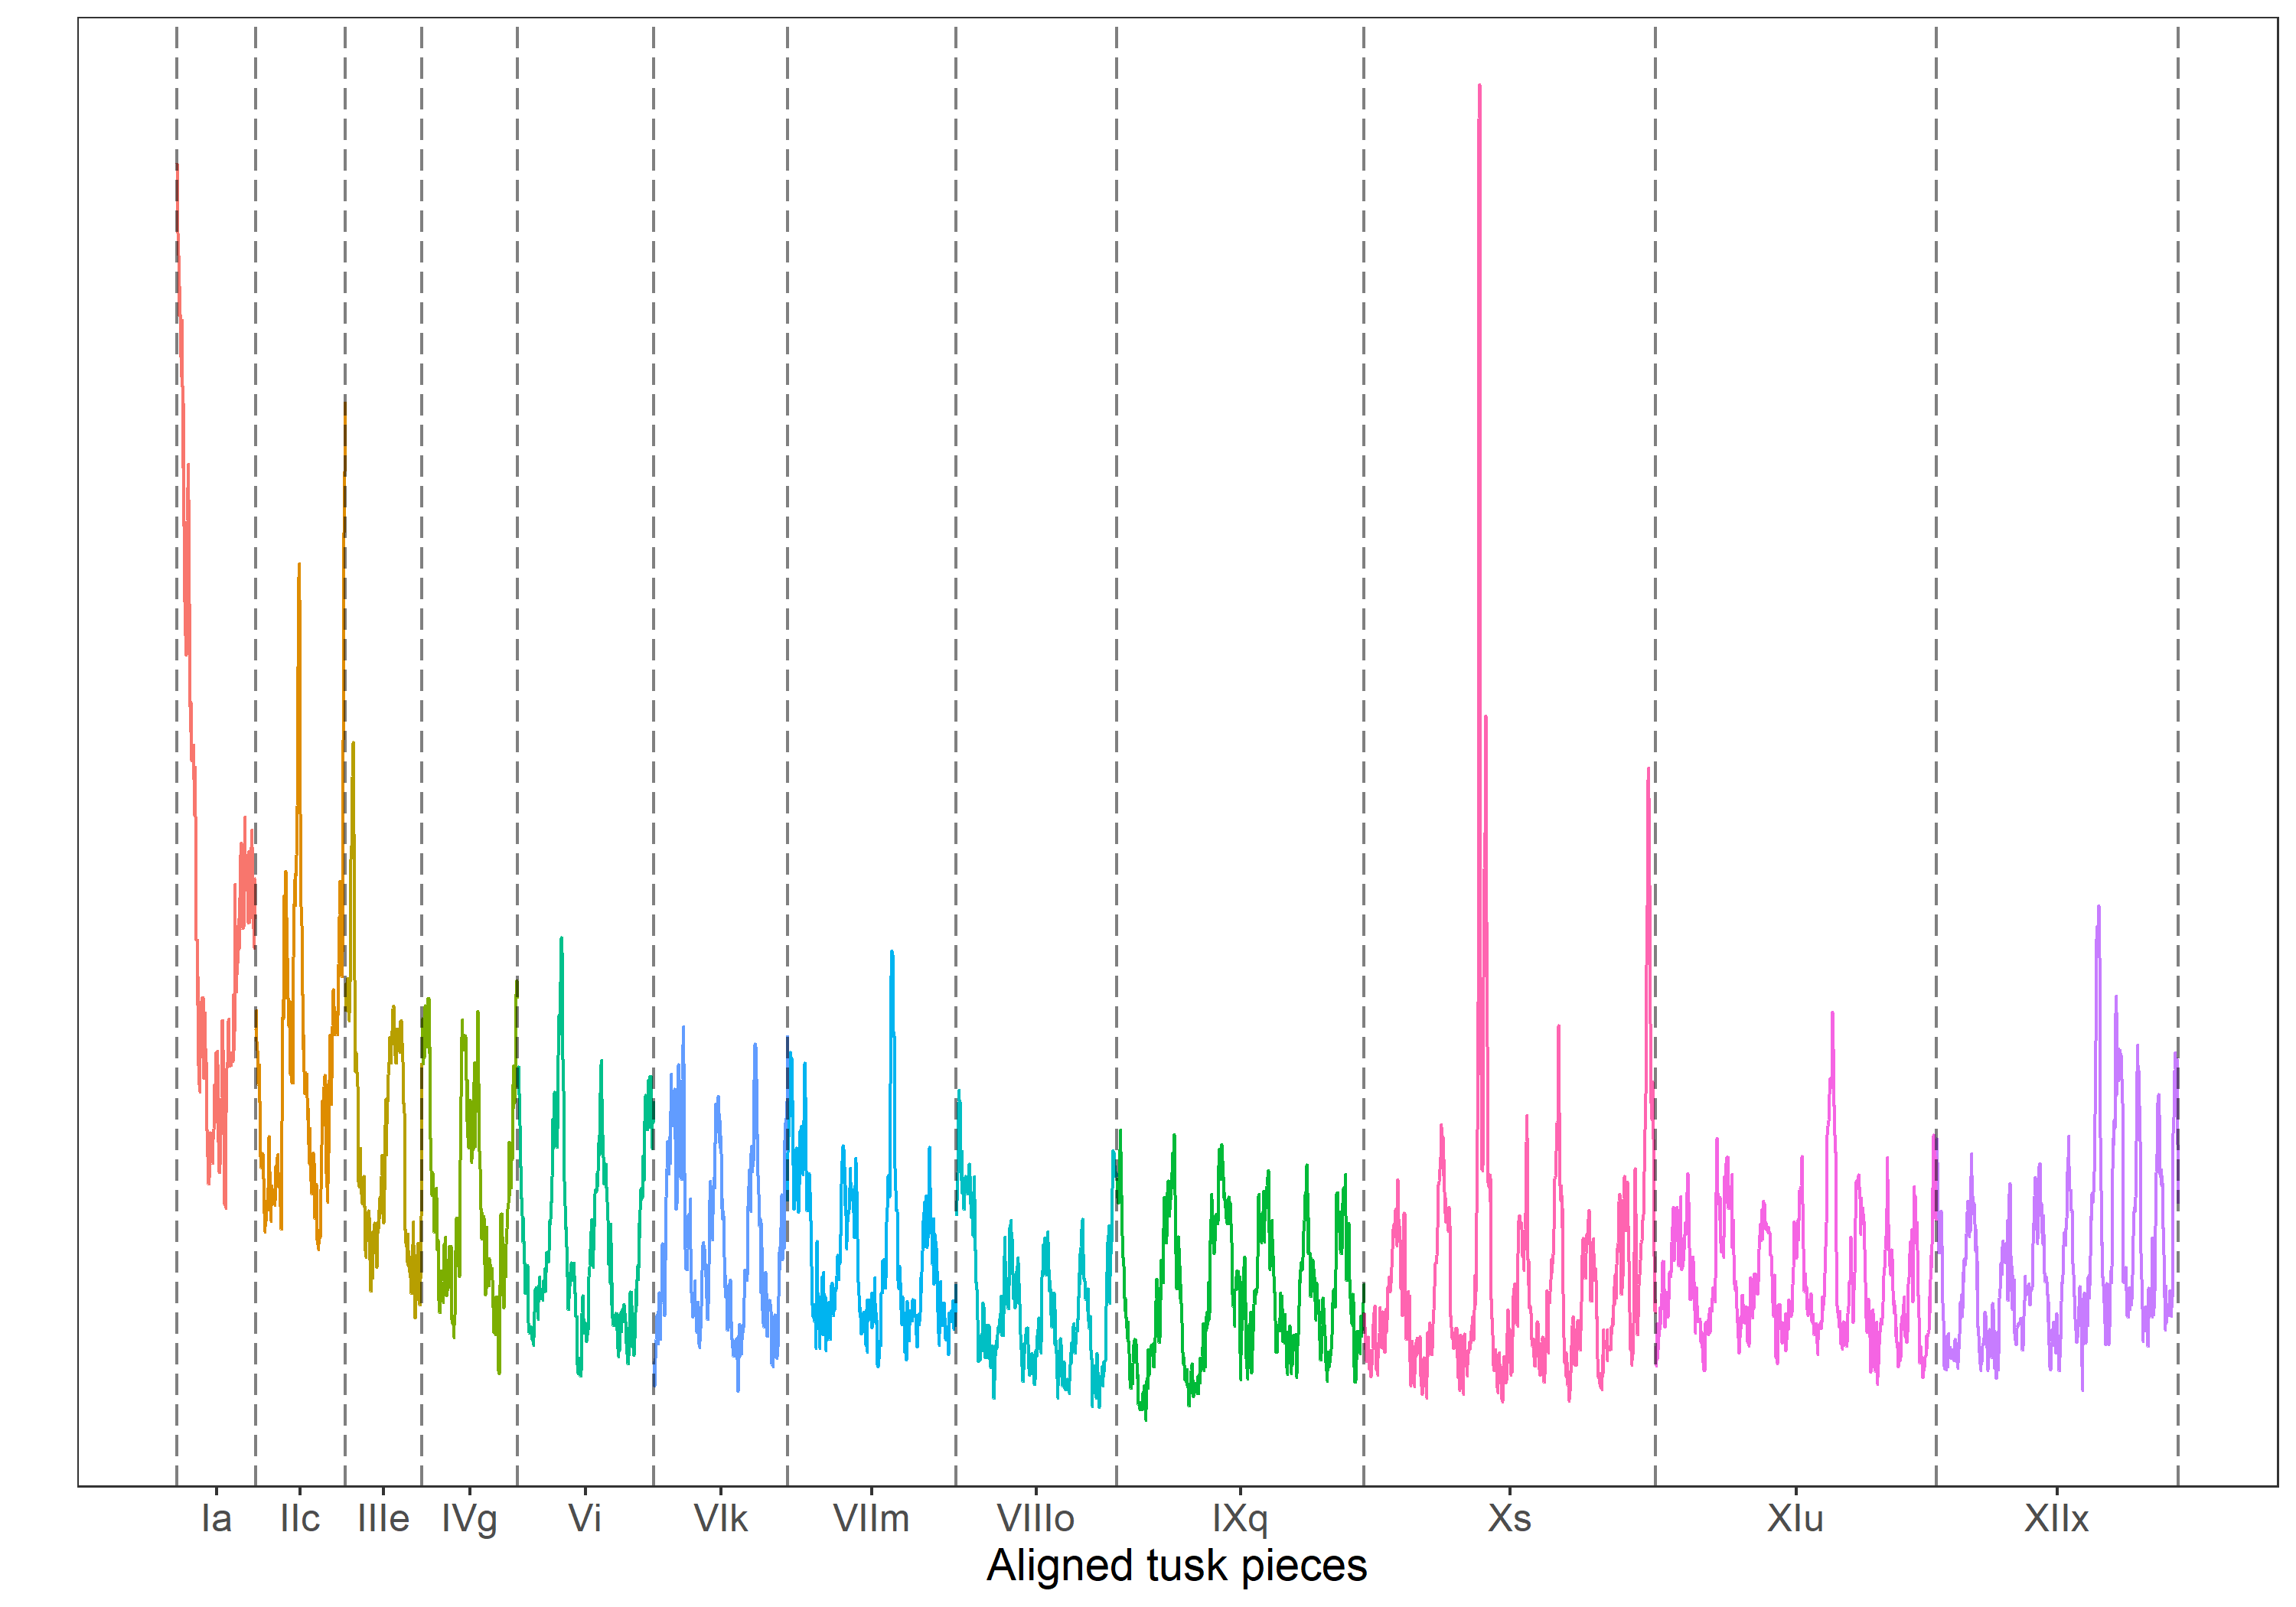Click the IIIe axis label
Image resolution: width=2296 pixels, height=1607 pixels.
click(383, 1519)
